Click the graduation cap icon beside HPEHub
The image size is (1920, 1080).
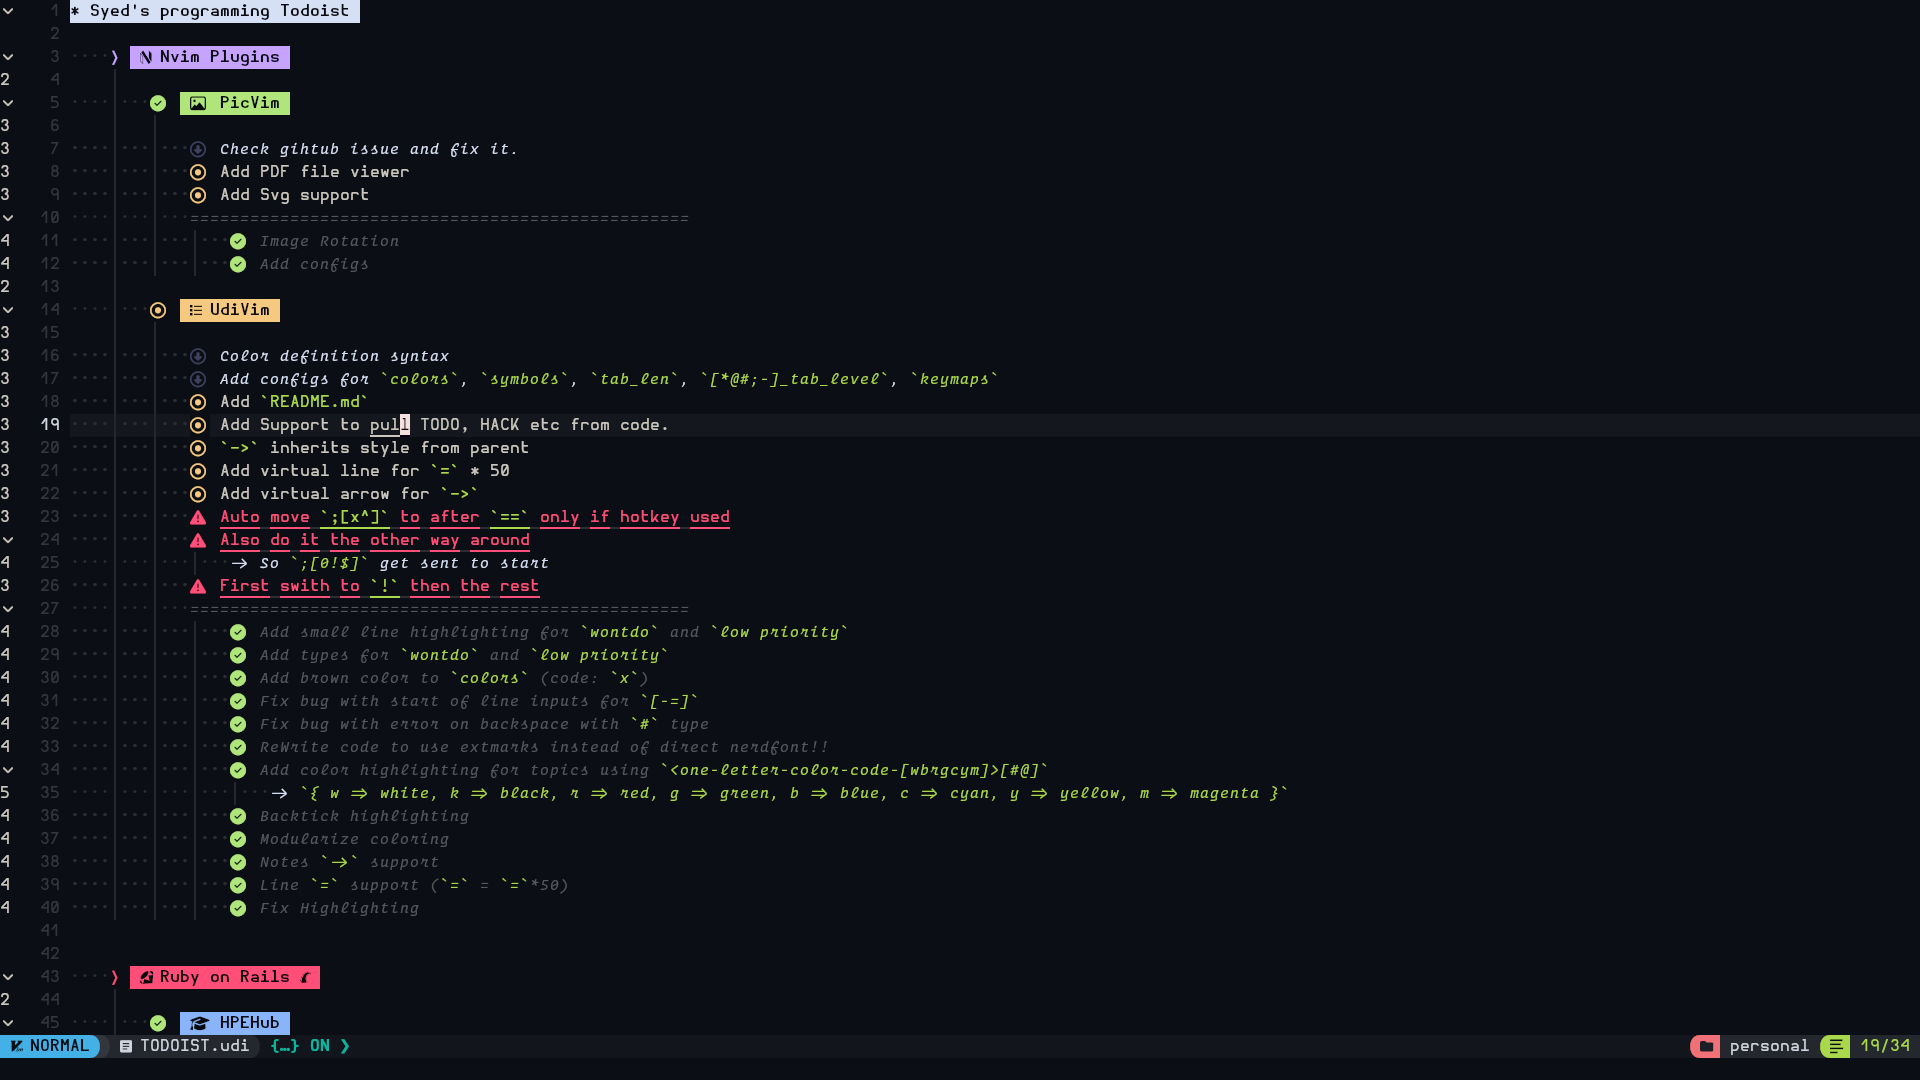(x=199, y=1023)
